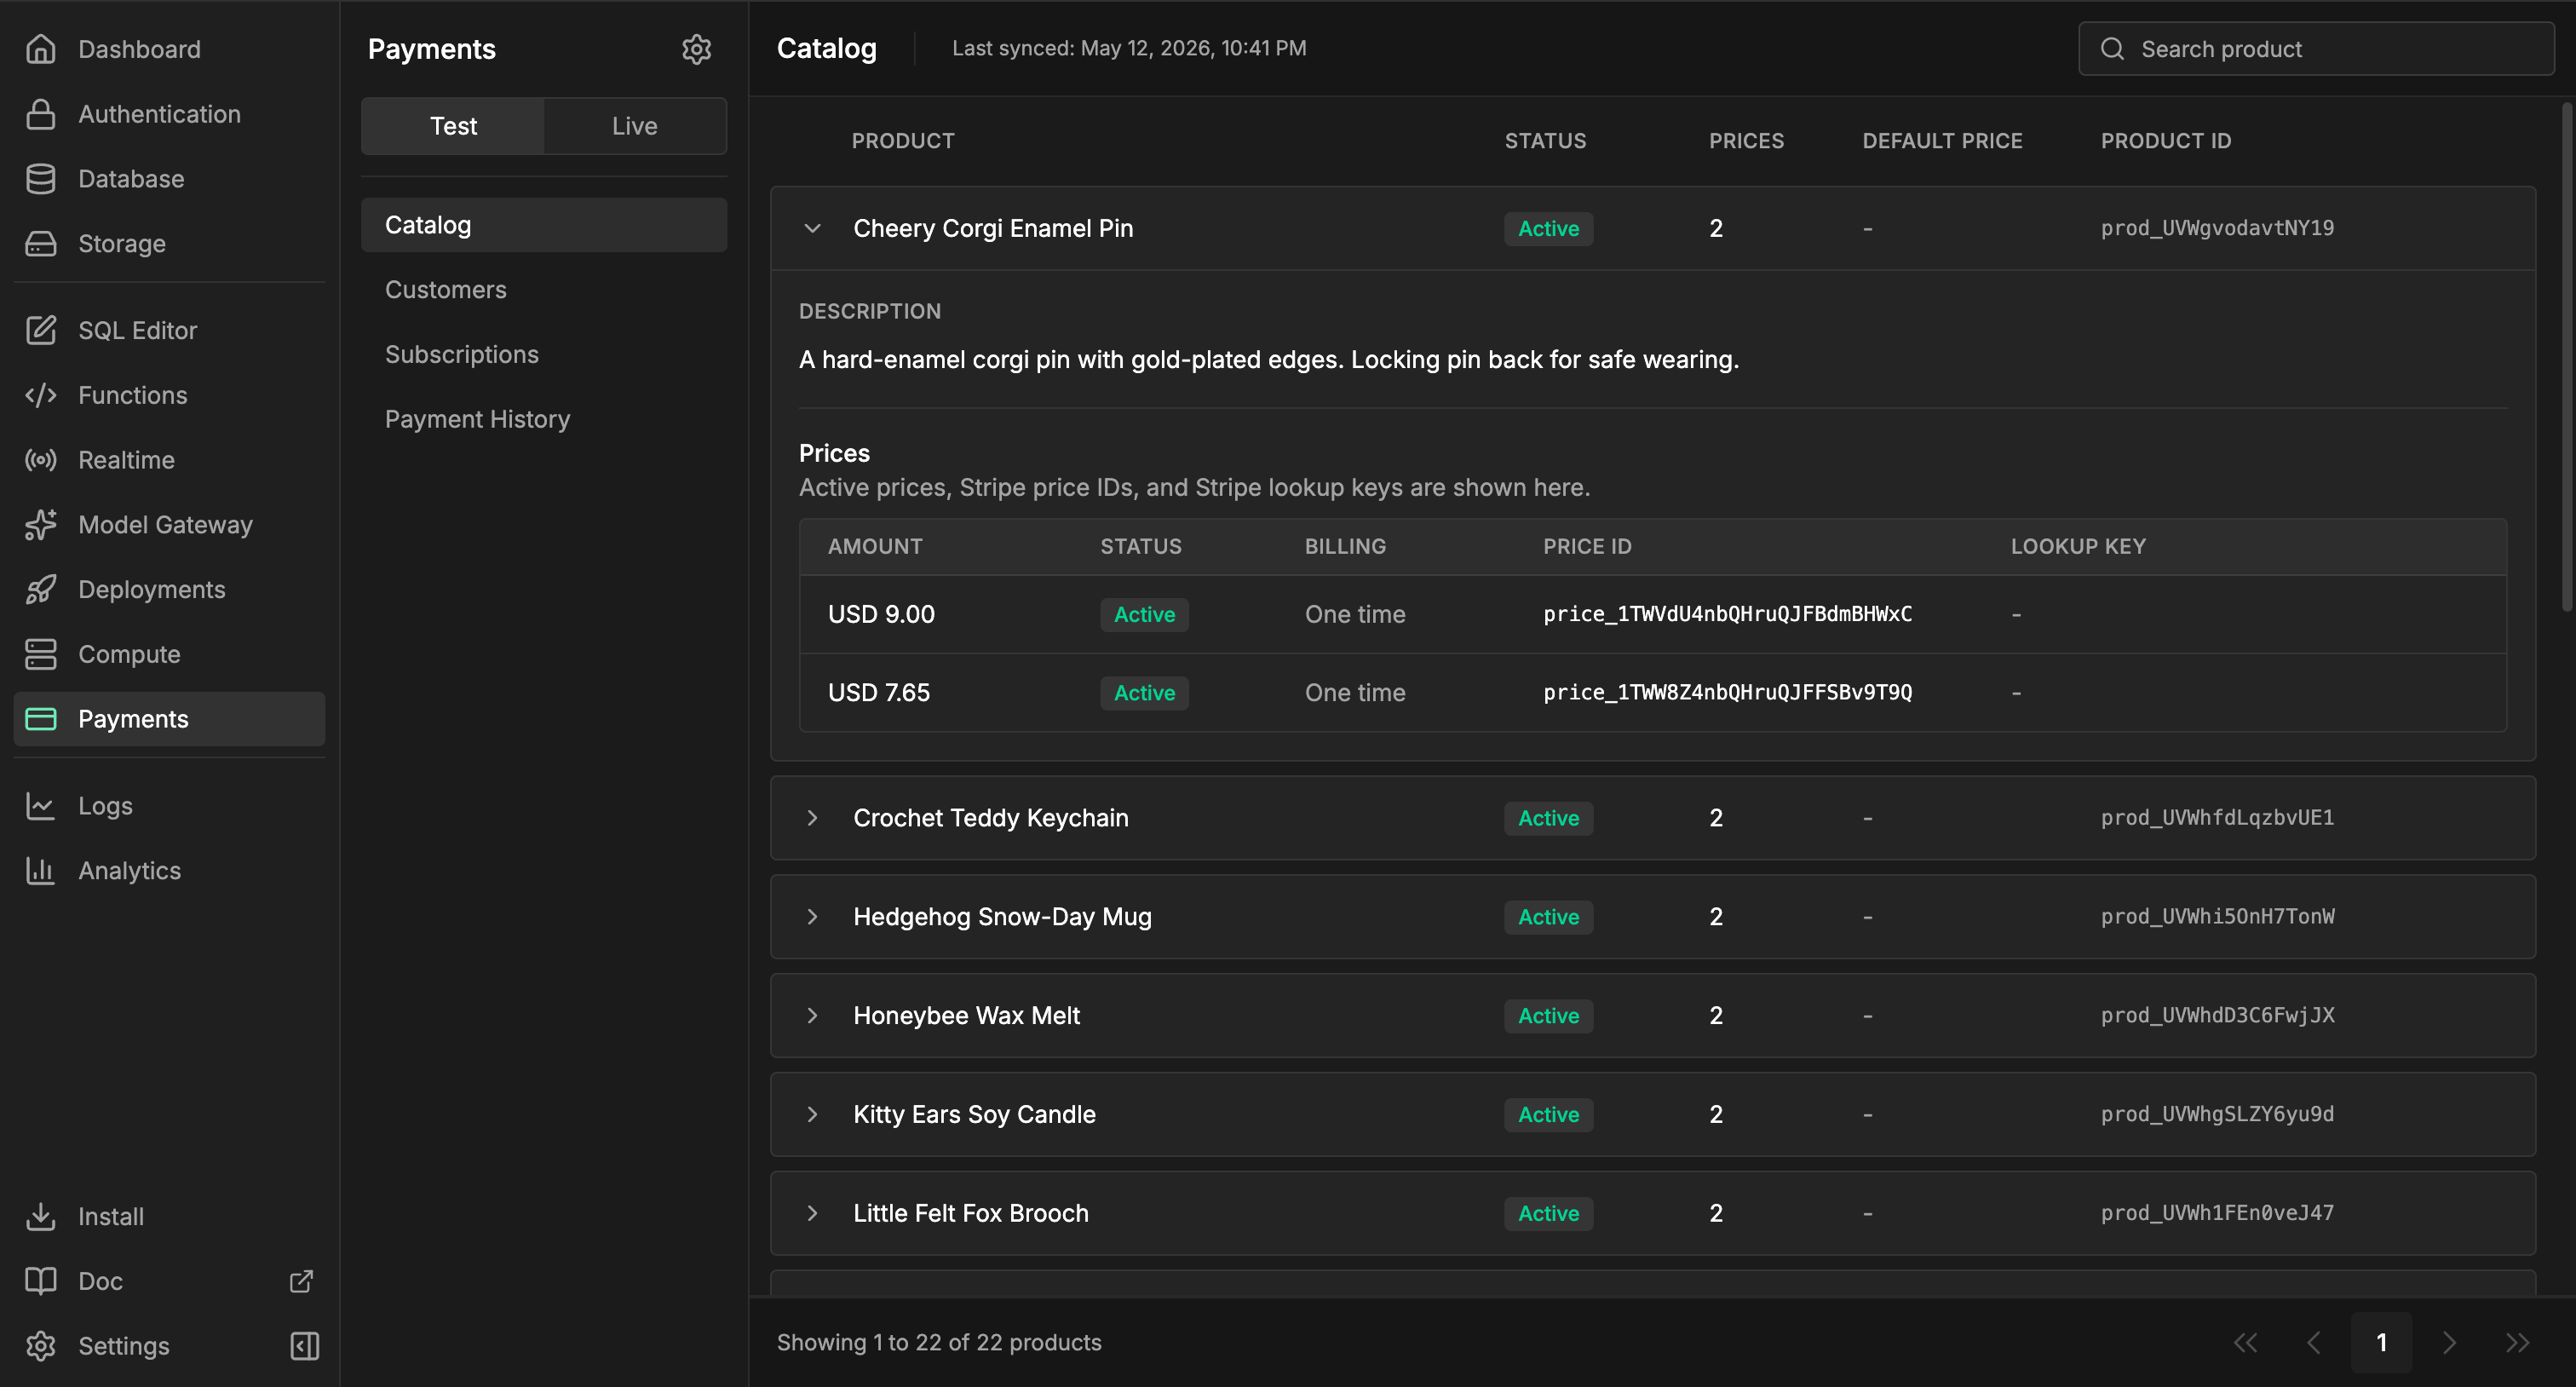Open Model Gateway from the sidebar
Screen dimensions: 2576x1387
[169, 524]
